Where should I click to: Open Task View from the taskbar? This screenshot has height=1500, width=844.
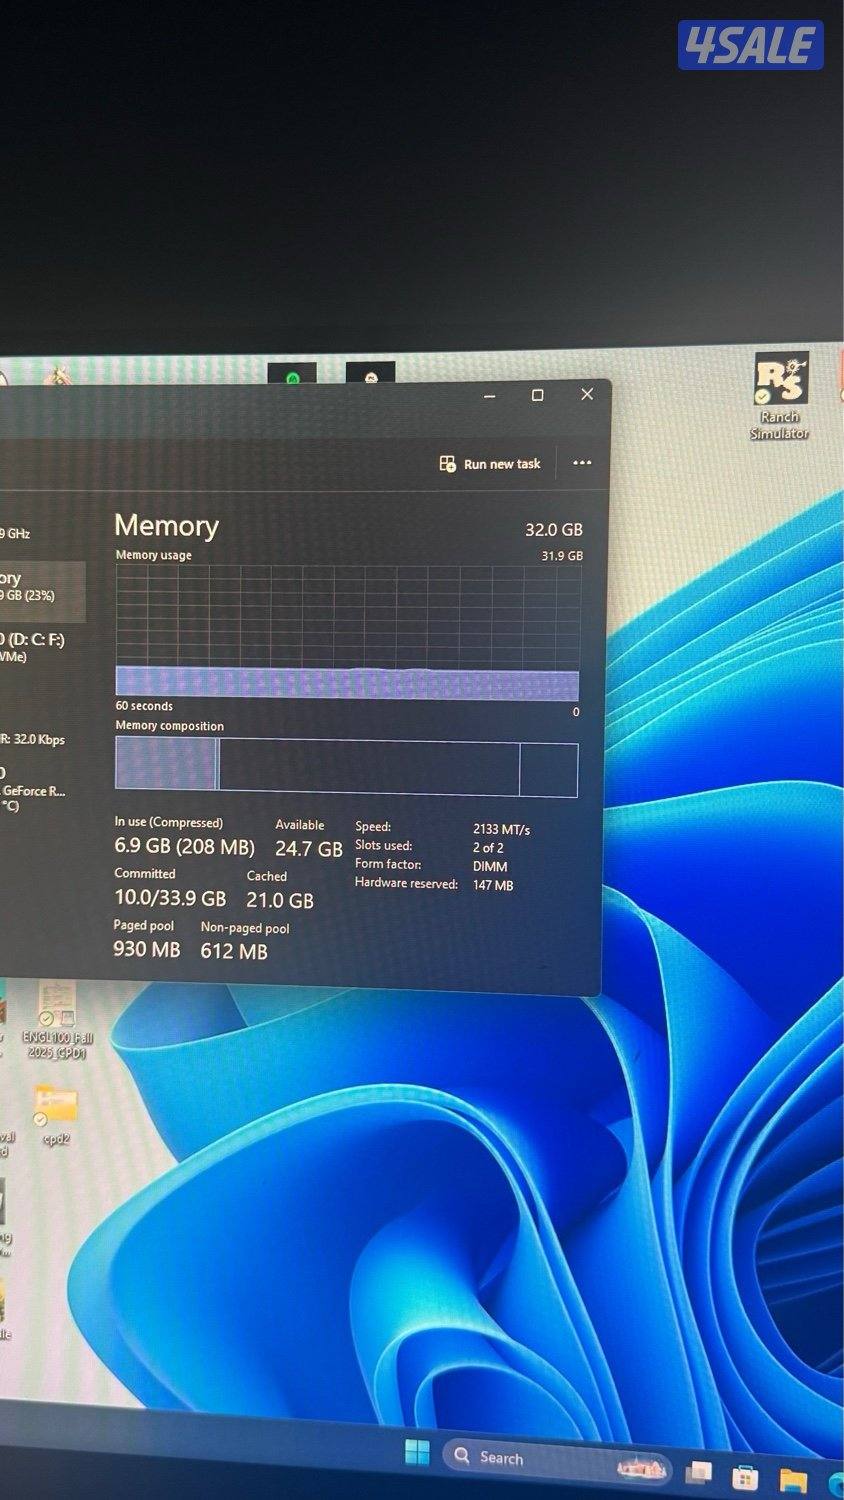coord(698,1473)
